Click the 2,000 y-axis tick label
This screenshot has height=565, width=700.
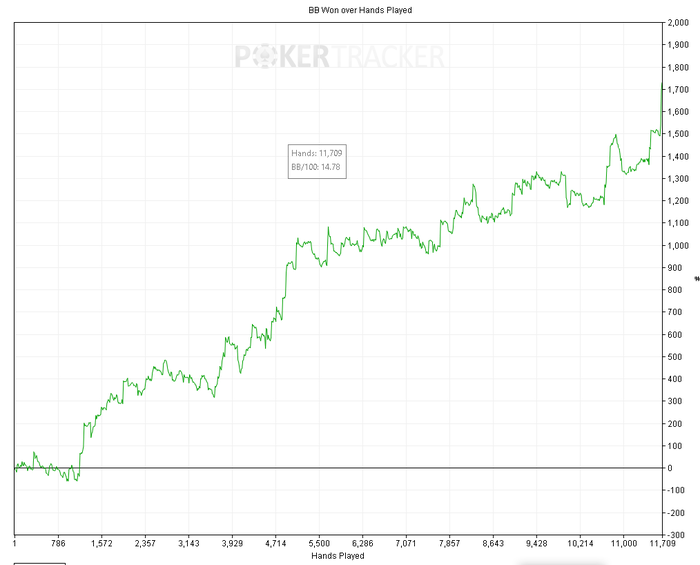coord(678,23)
